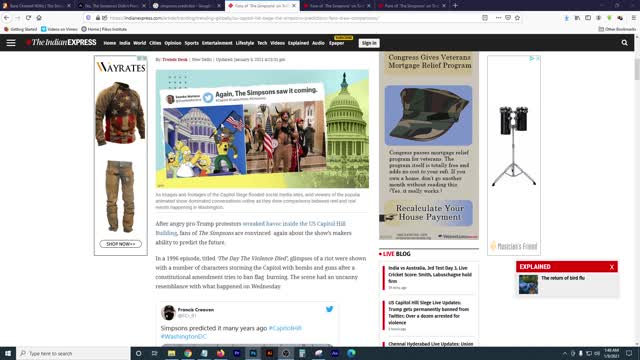The height and width of the screenshot is (360, 640).
Task: Open India vs Australia live blog link
Action: click(430, 274)
